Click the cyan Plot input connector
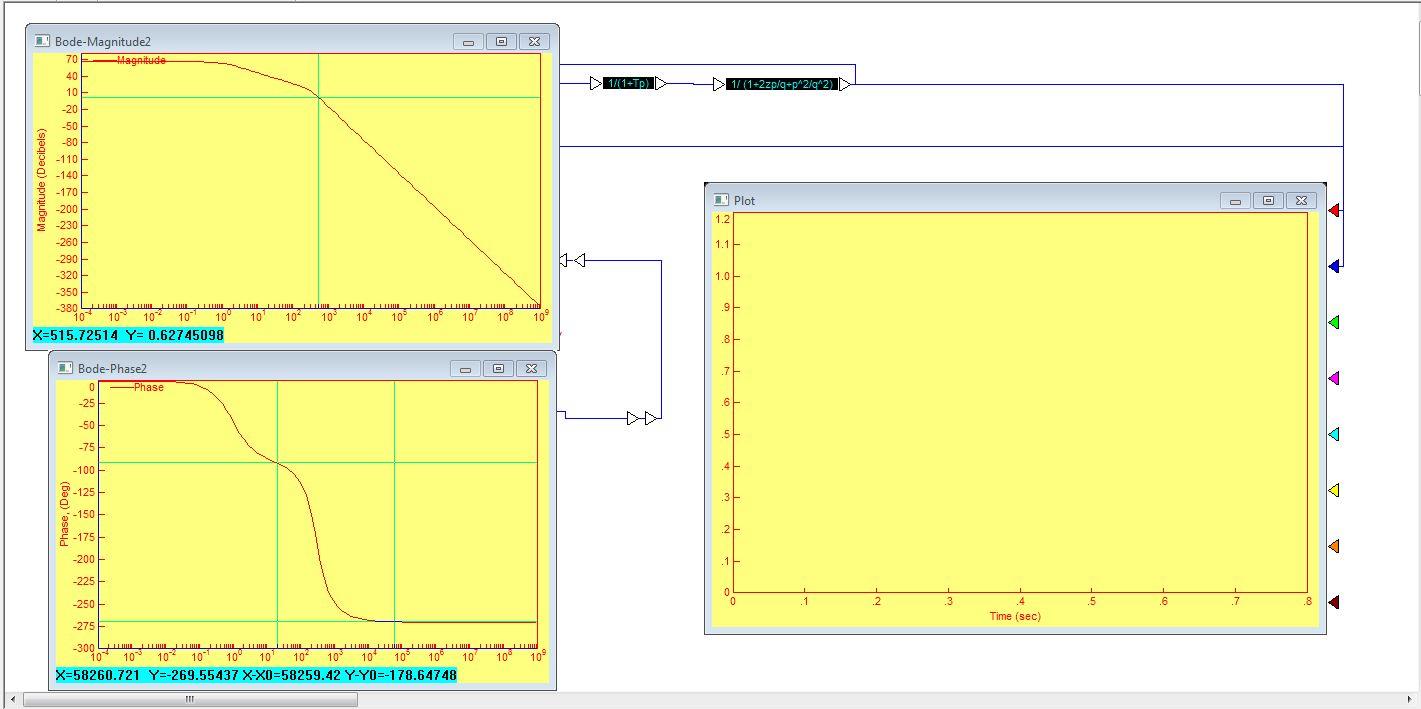Image resolution: width=1421 pixels, height=709 pixels. coord(1334,434)
